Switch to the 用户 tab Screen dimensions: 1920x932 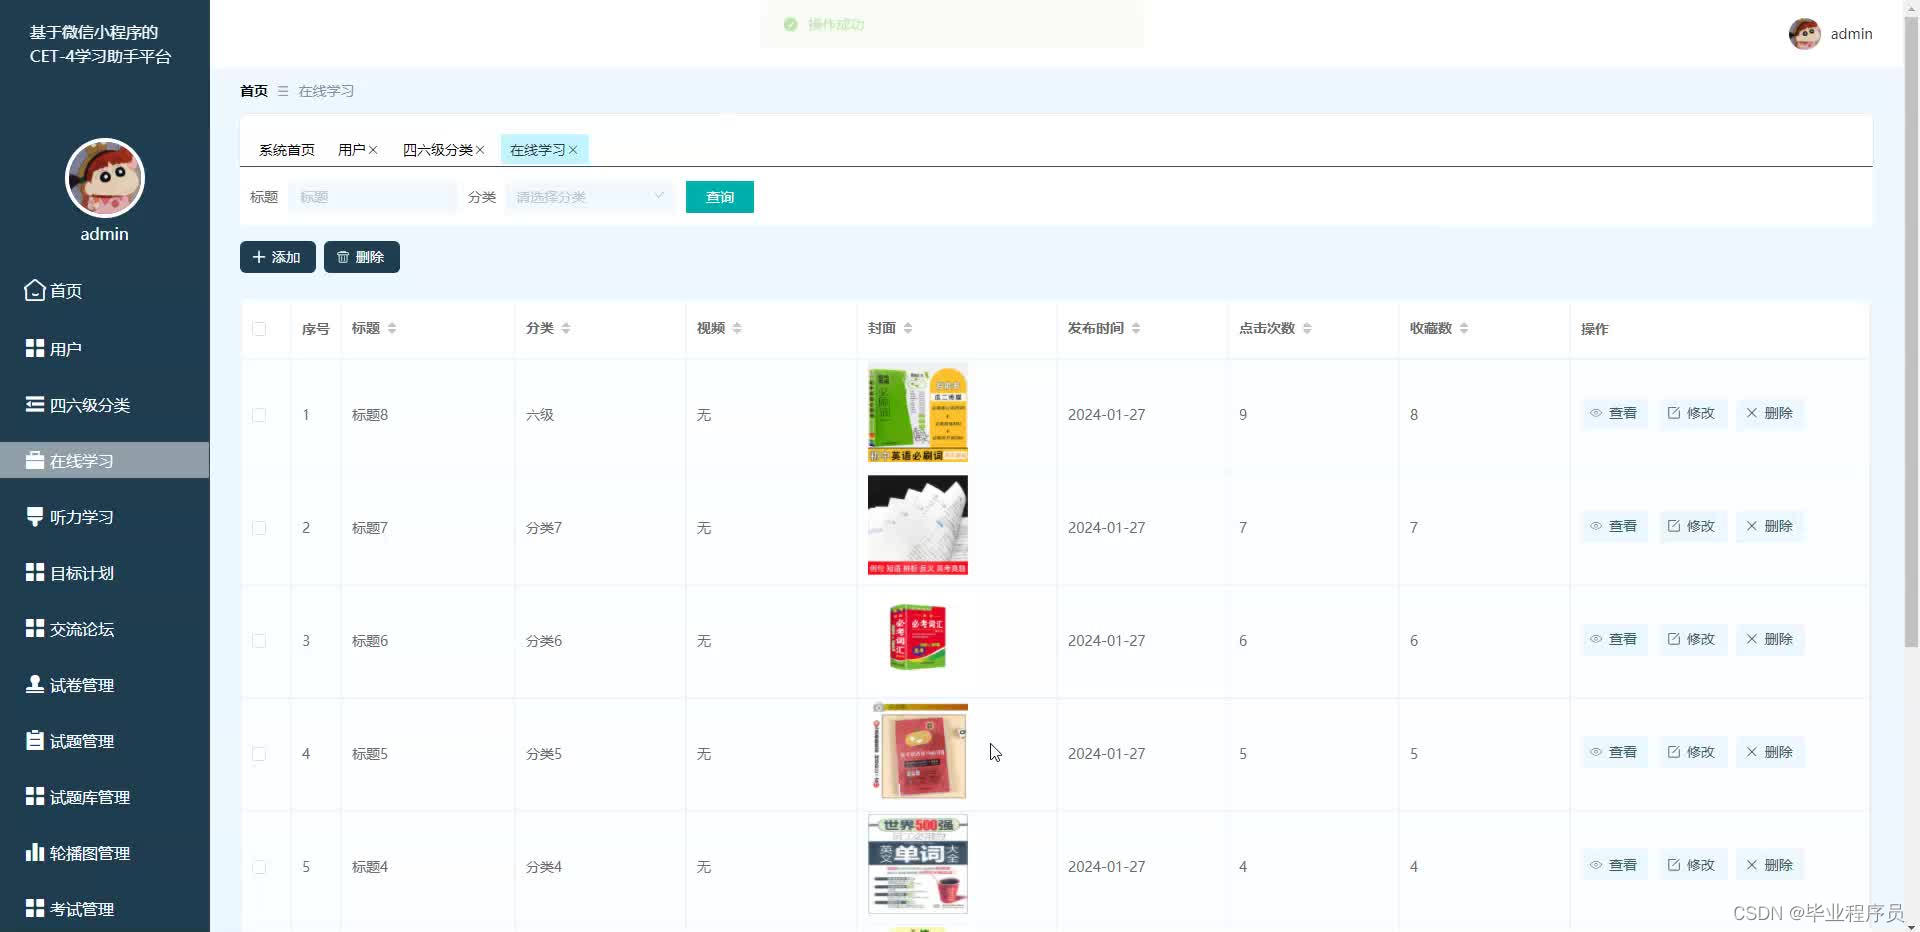click(351, 150)
